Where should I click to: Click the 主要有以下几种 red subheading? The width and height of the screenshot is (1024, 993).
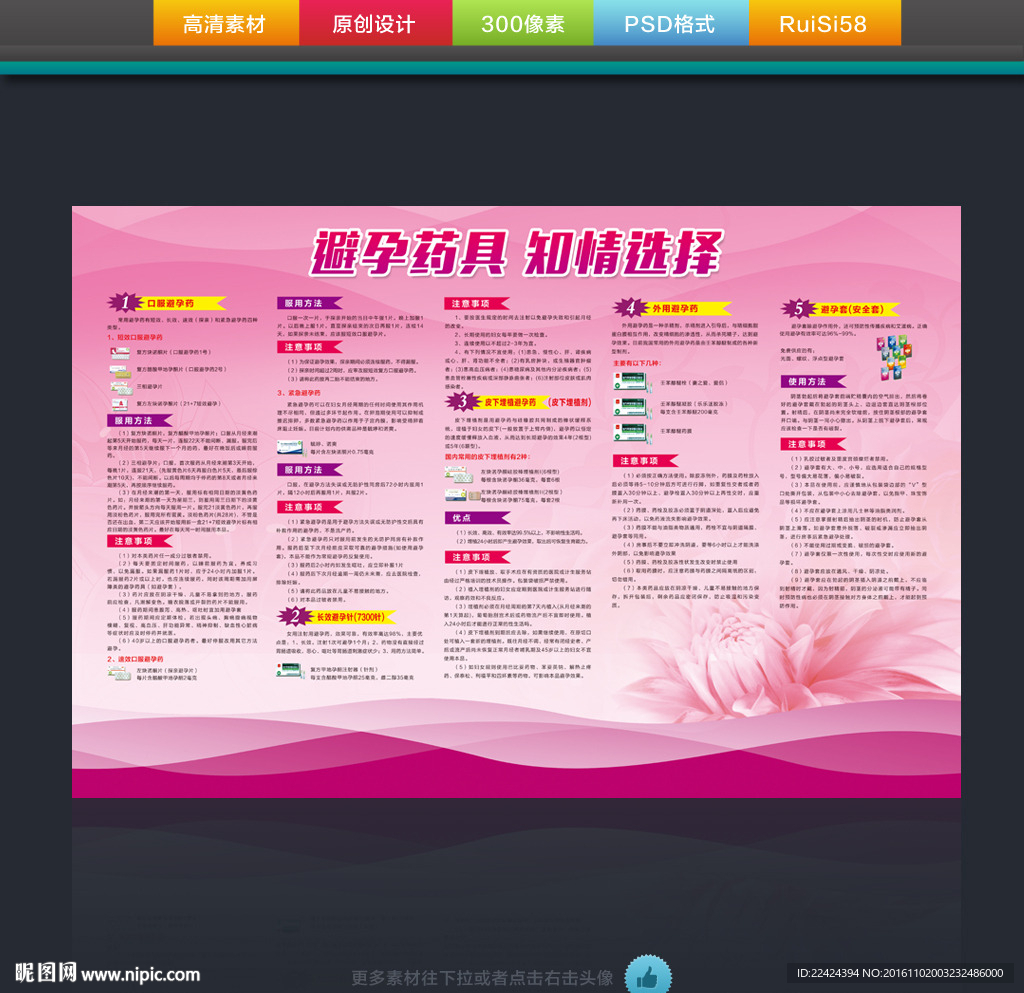click(x=637, y=363)
